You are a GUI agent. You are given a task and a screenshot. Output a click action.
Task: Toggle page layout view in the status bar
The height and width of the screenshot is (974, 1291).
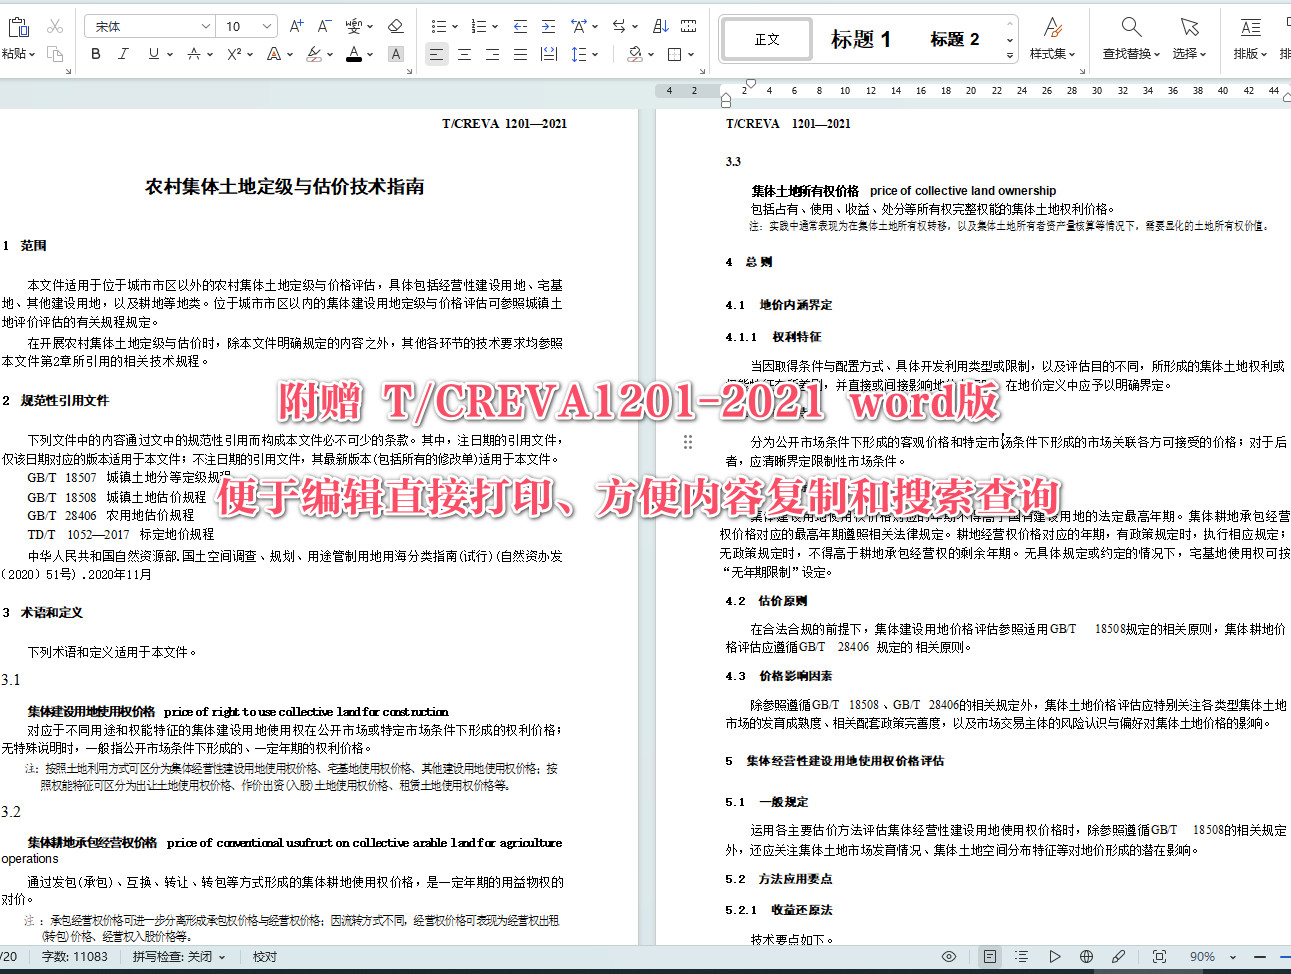click(989, 956)
